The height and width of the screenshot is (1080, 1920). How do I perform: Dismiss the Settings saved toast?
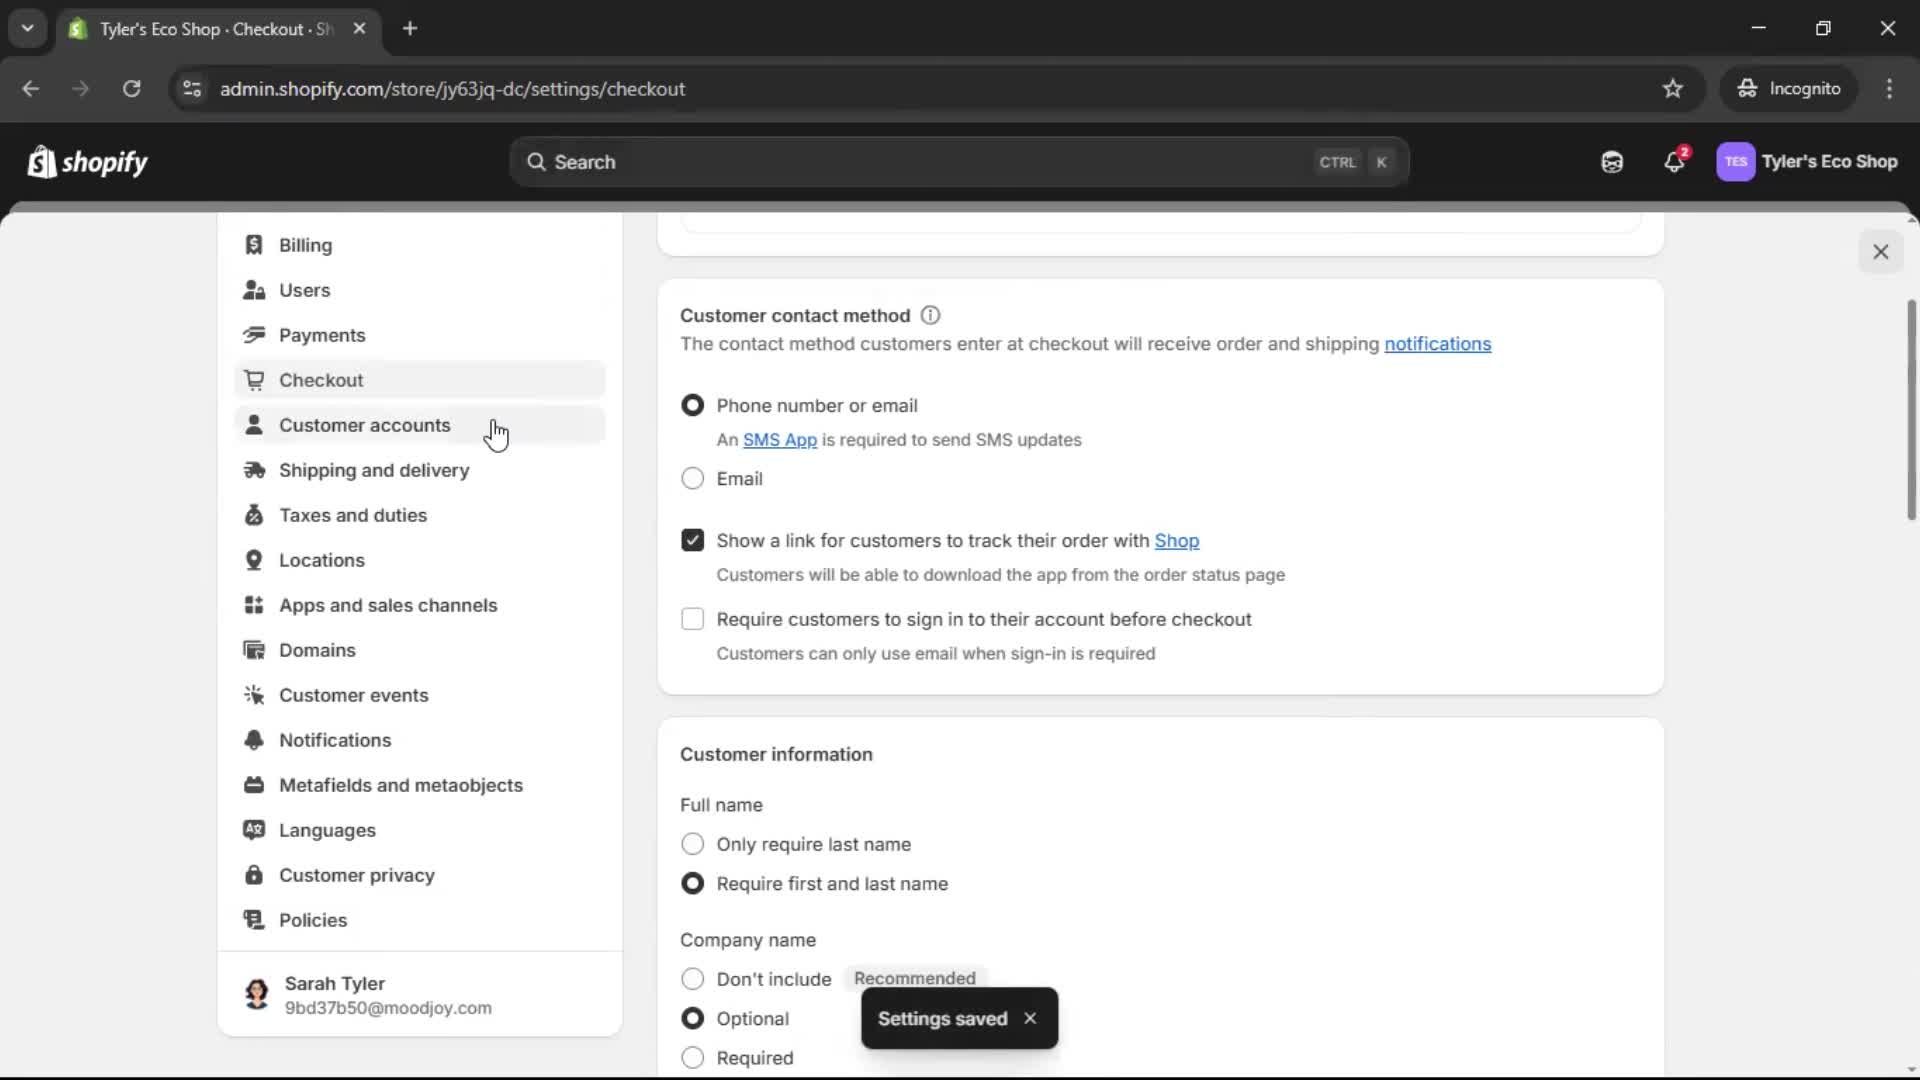1030,1018
